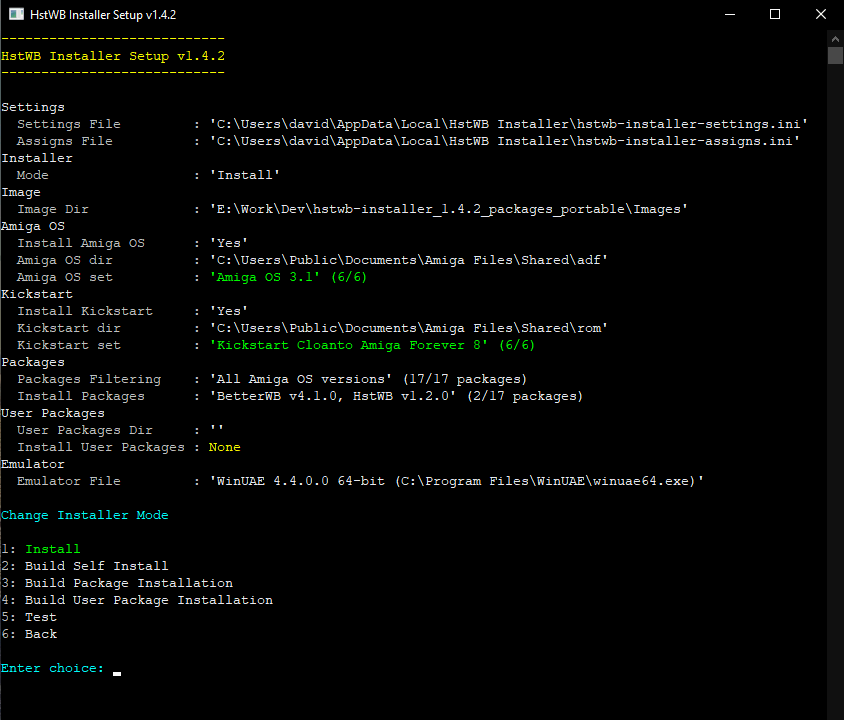844x720 pixels.
Task: Click the WinUAE Emulator File value
Action: click(x=456, y=481)
